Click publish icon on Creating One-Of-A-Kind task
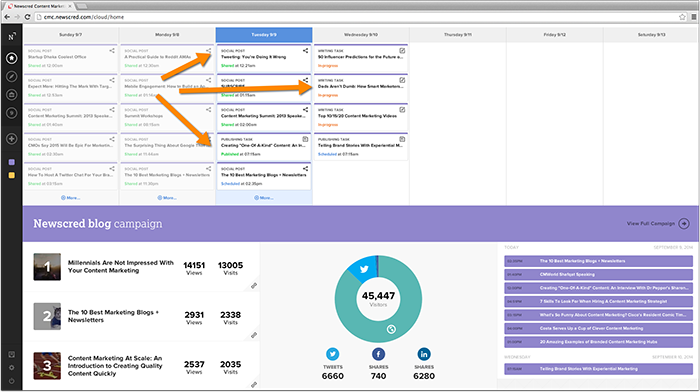The image size is (700, 392). point(305,139)
